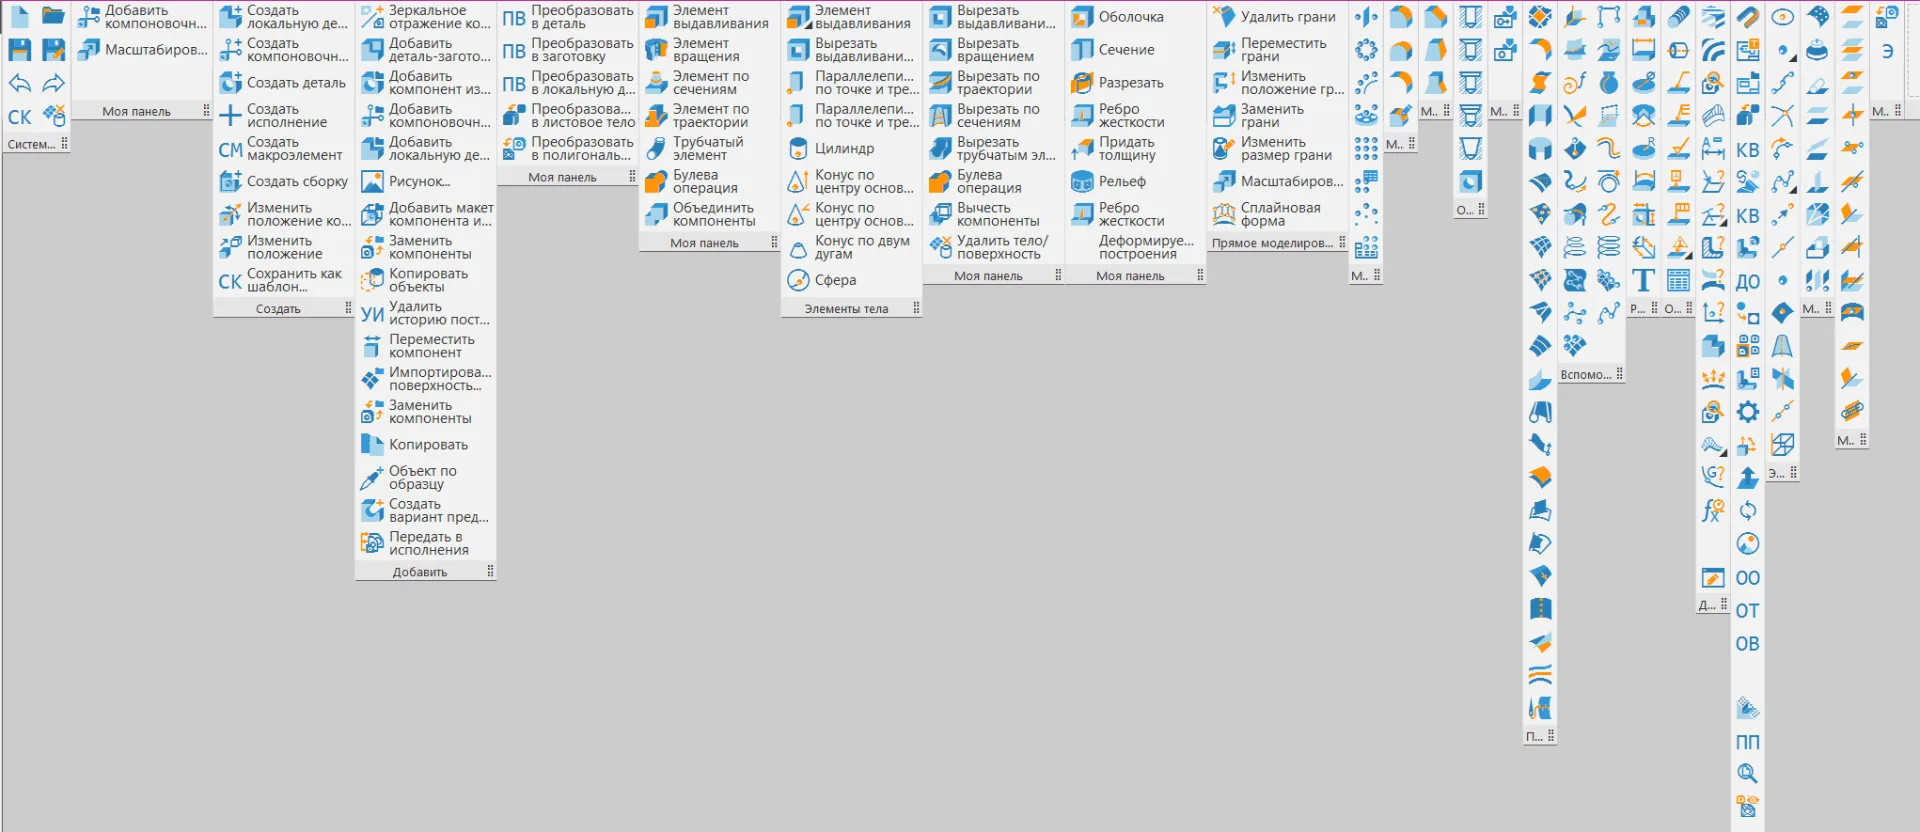Click the grip handle of 'Добавить' panel
The width and height of the screenshot is (1920, 832).
[490, 571]
